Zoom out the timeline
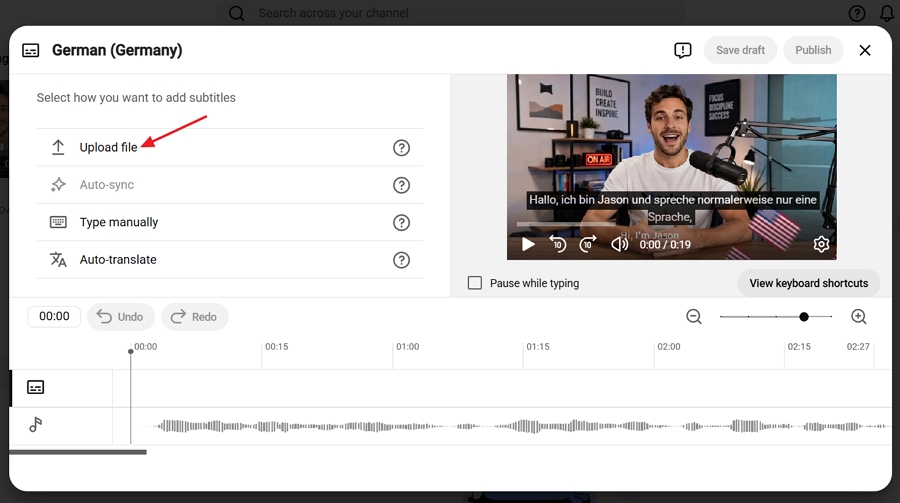 (694, 316)
